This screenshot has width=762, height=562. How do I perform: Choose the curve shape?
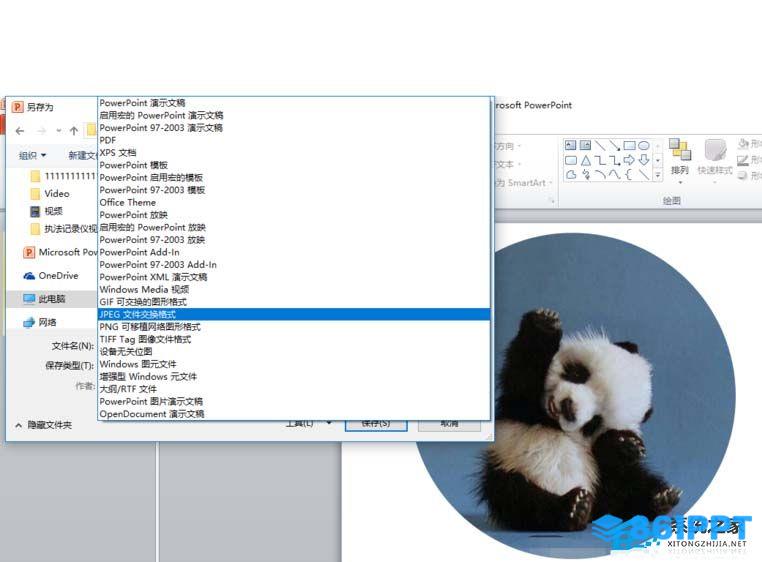(x=615, y=174)
